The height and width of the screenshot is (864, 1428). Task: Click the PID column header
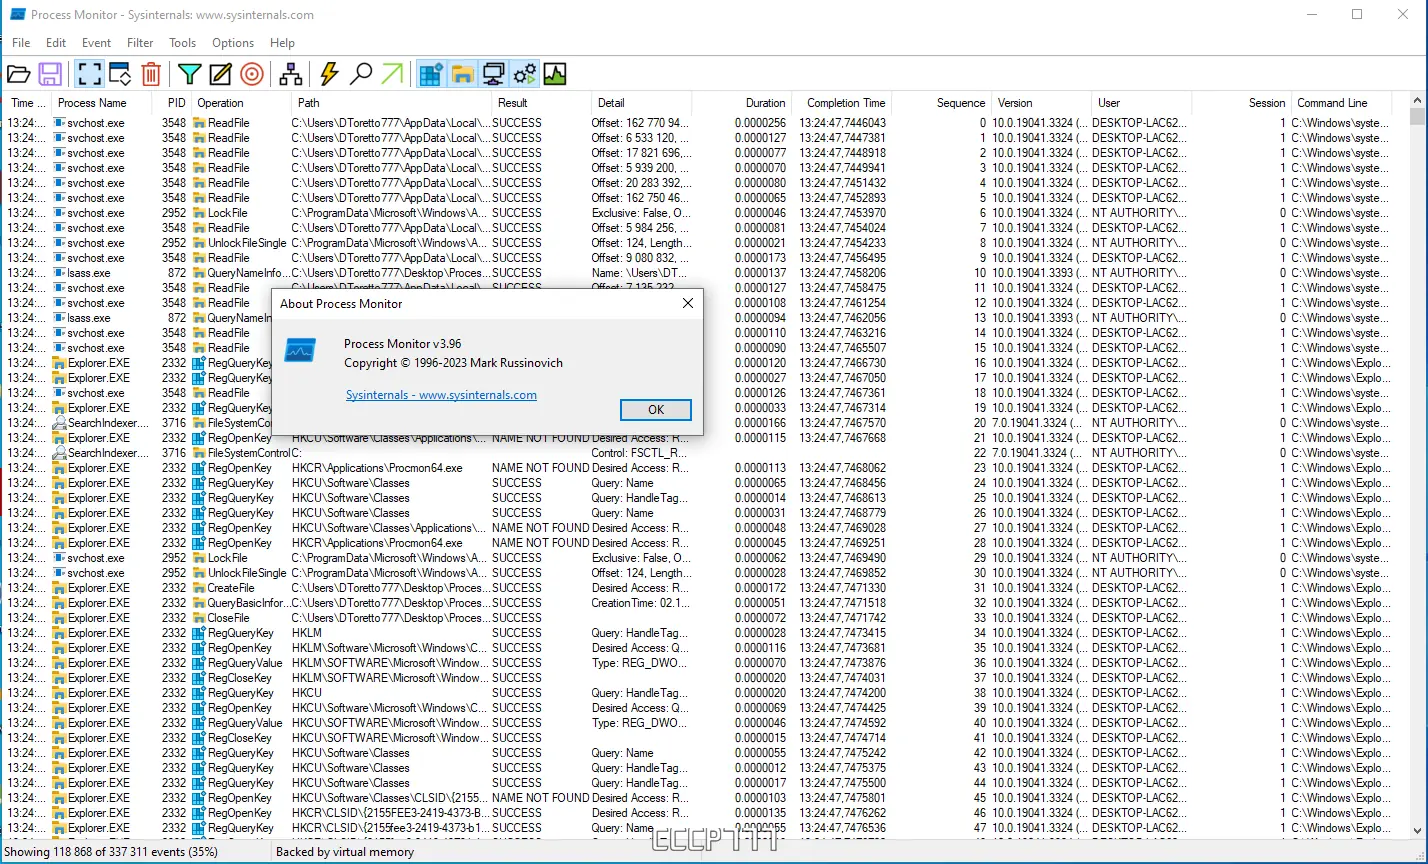coord(172,103)
